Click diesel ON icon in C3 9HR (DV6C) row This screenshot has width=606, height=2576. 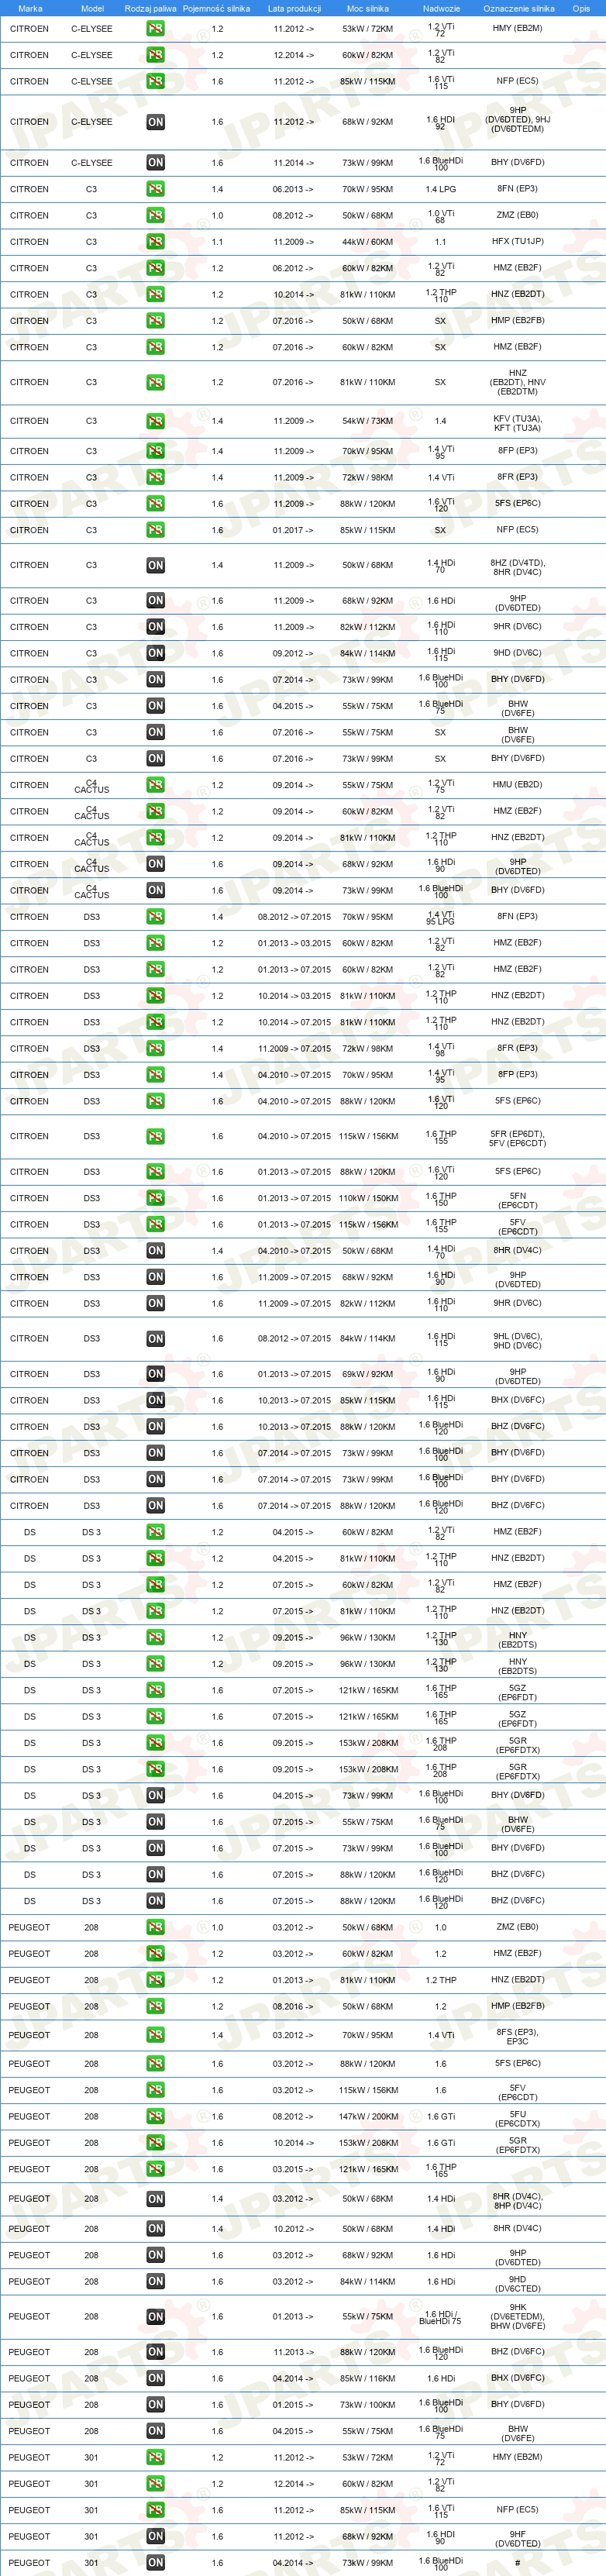click(x=155, y=627)
